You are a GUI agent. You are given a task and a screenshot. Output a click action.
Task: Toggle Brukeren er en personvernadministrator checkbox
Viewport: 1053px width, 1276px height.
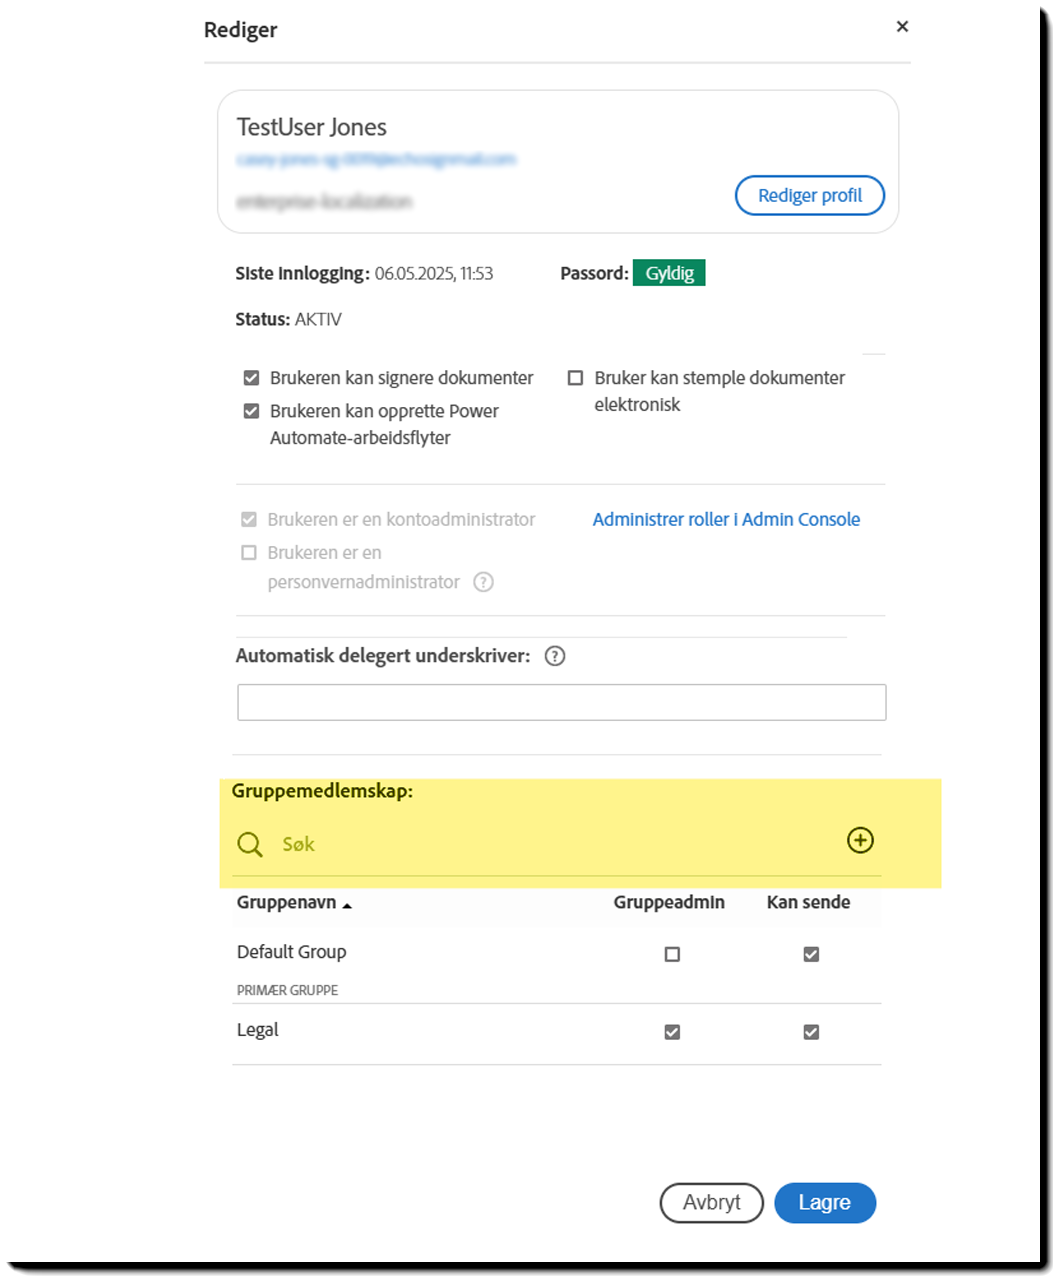(249, 553)
